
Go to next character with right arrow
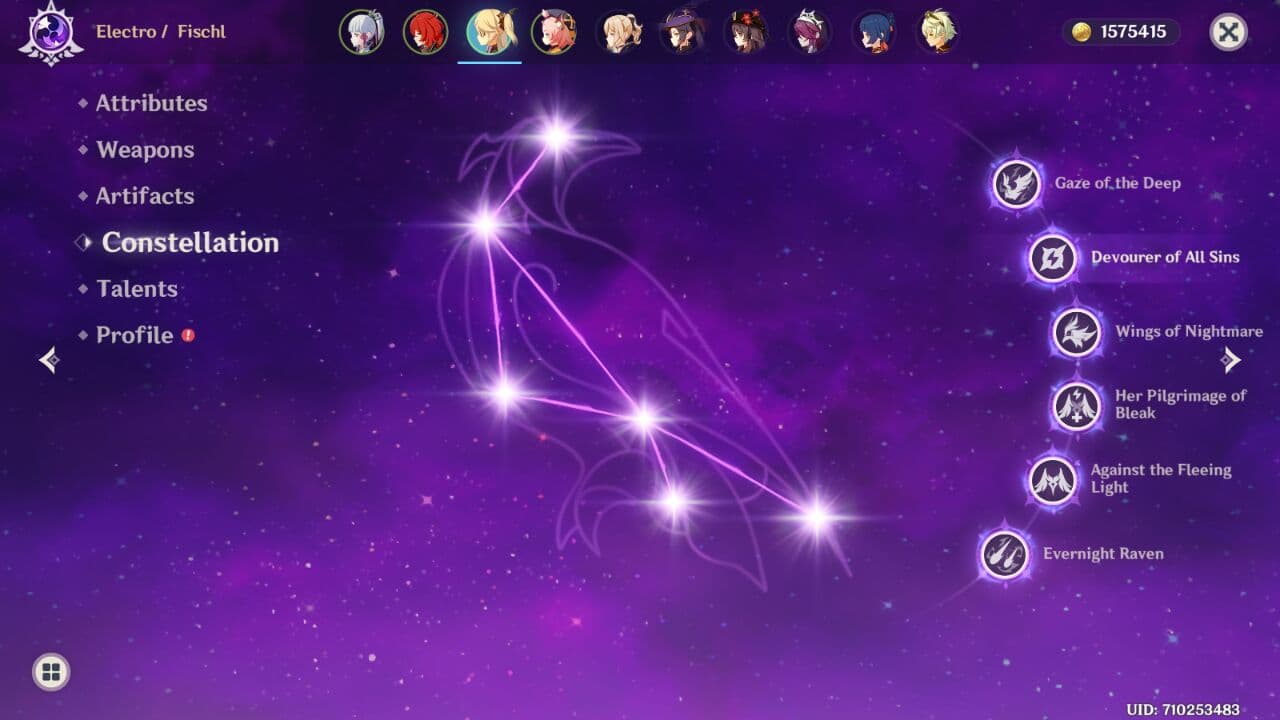pyautogui.click(x=1231, y=360)
